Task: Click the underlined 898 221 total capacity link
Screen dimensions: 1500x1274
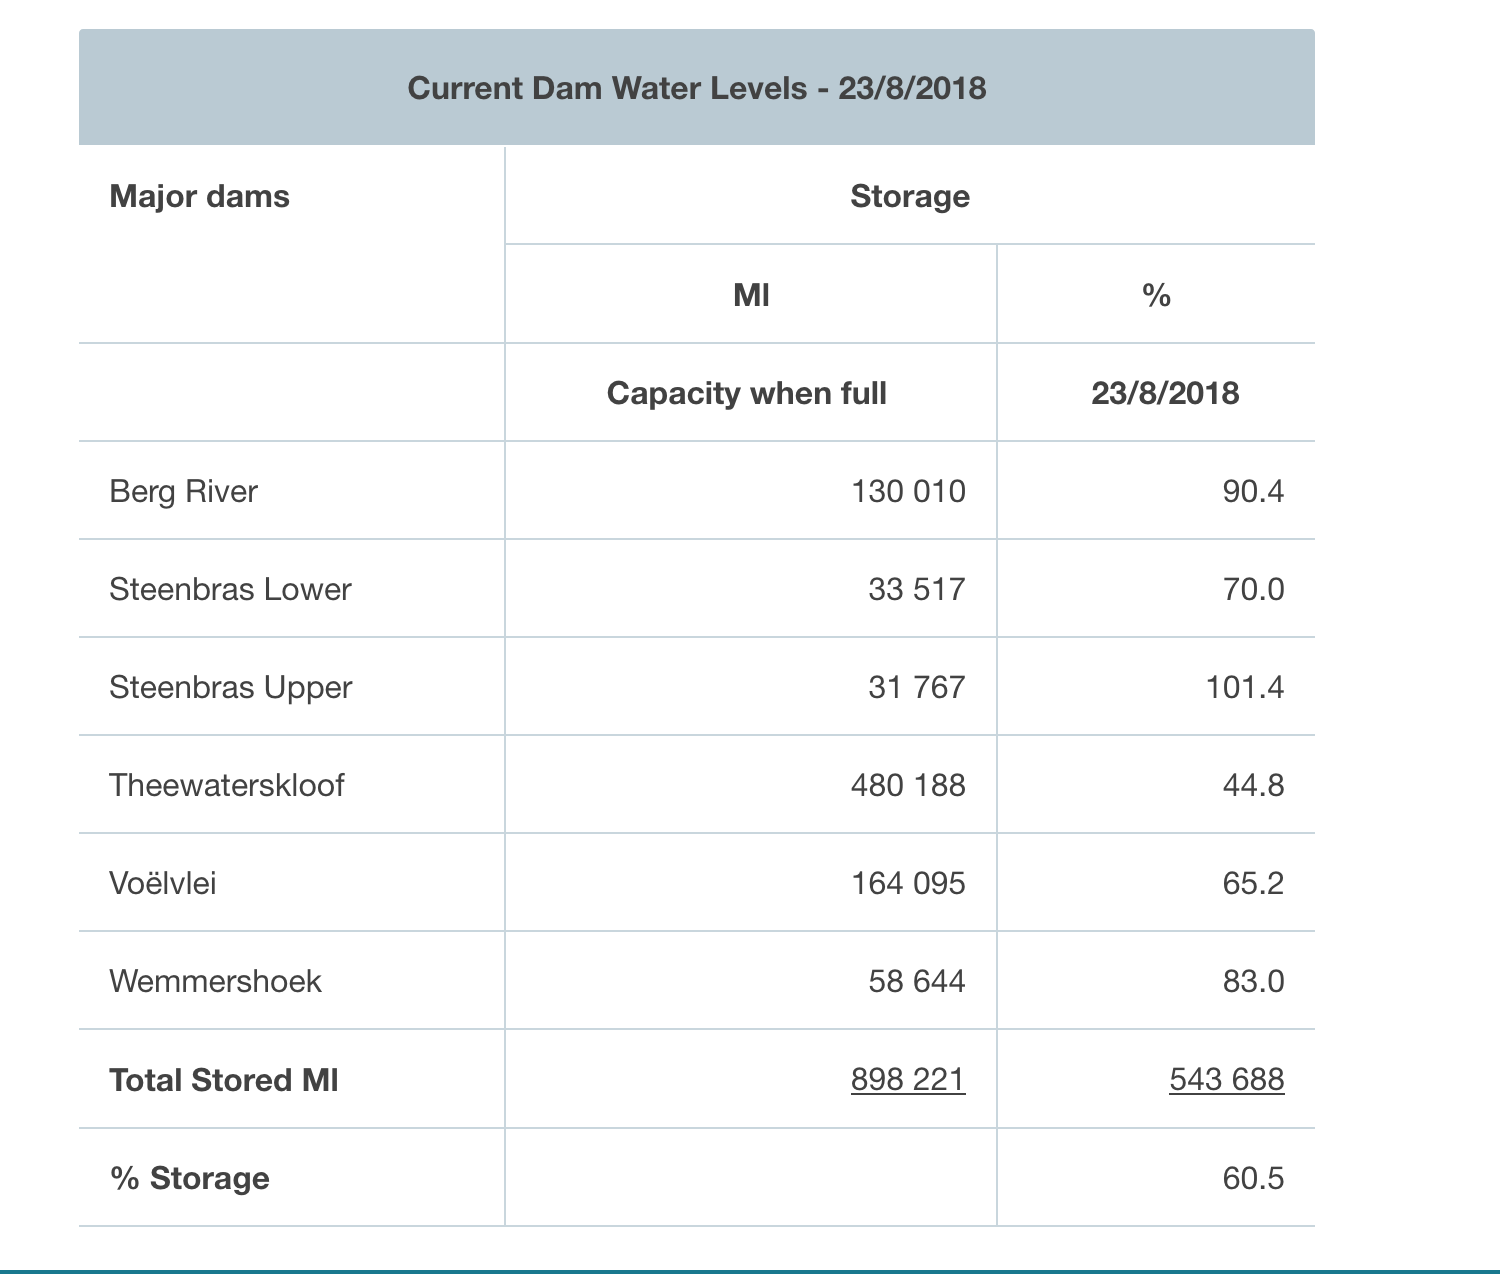Action: pos(908,1080)
